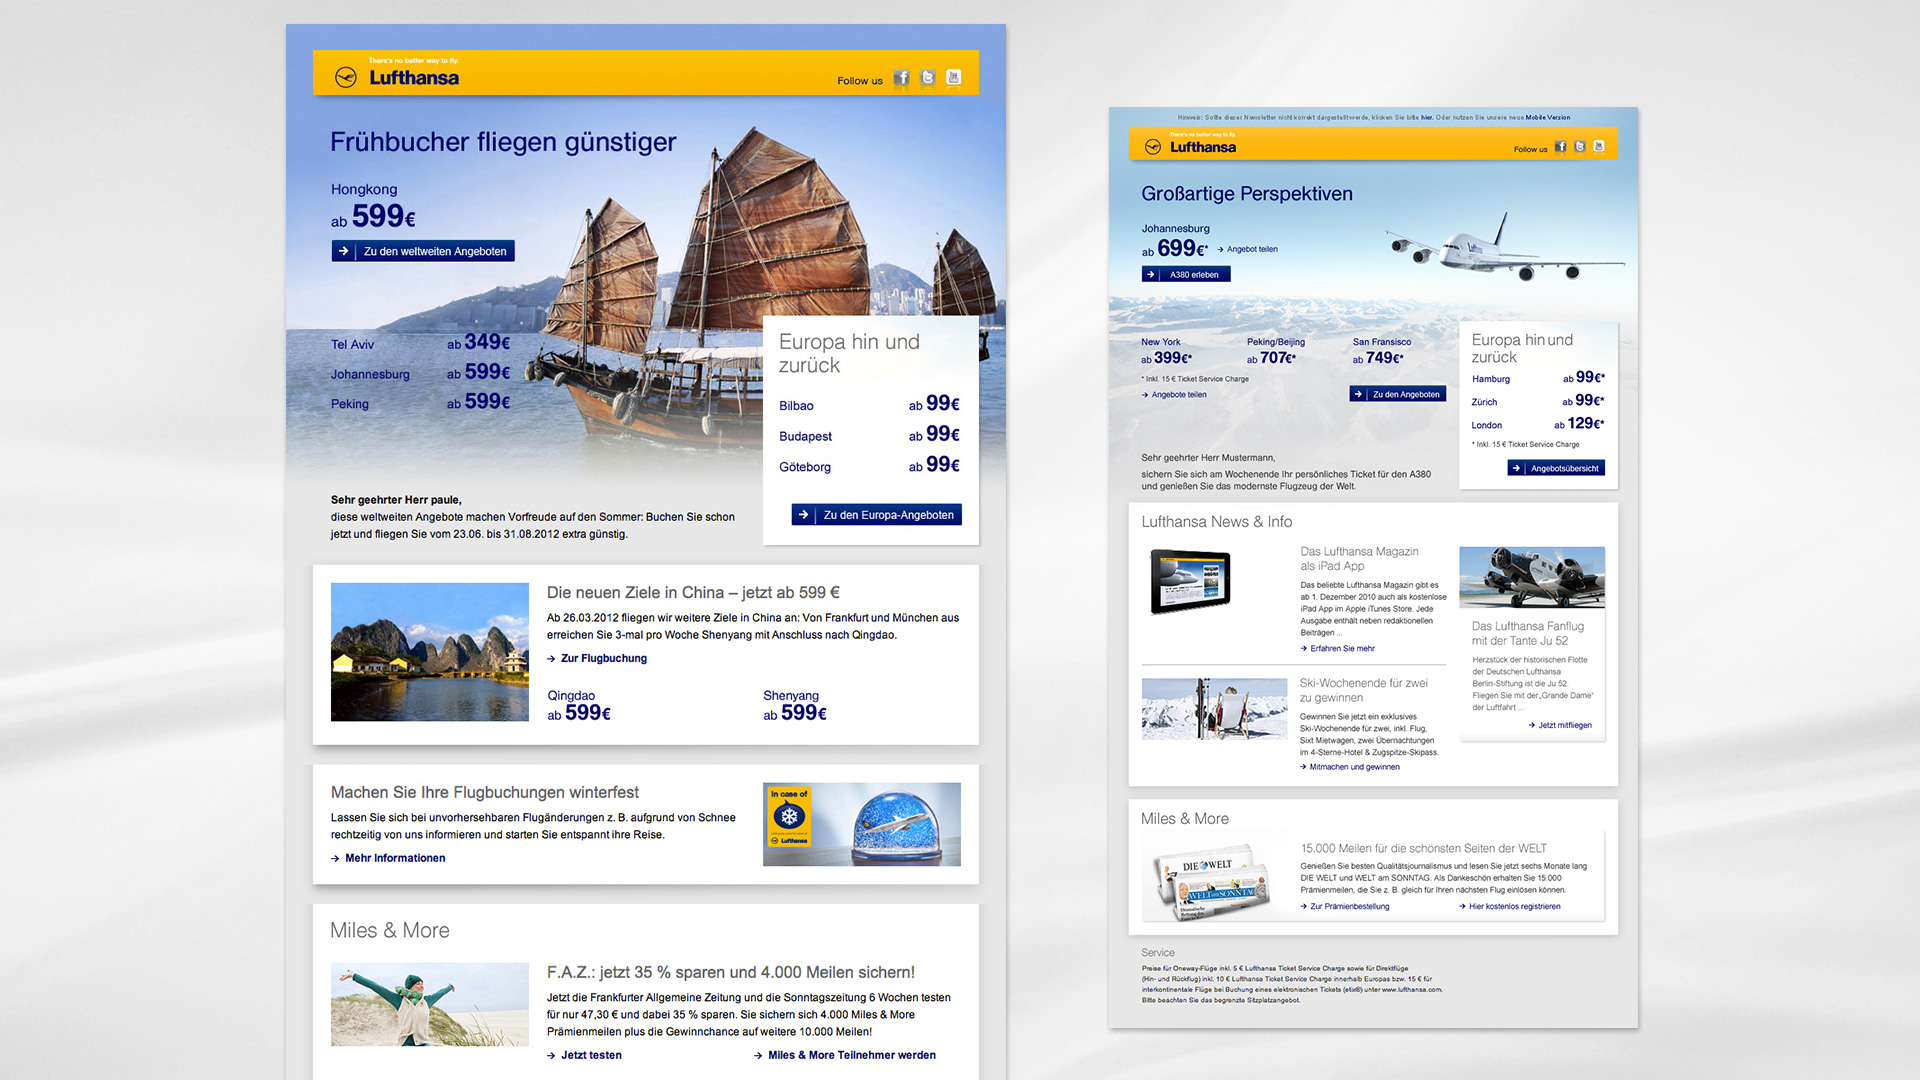The width and height of the screenshot is (1920, 1080).
Task: Click 'Hamburg' row in Europa box
Action: pyautogui.click(x=1538, y=378)
